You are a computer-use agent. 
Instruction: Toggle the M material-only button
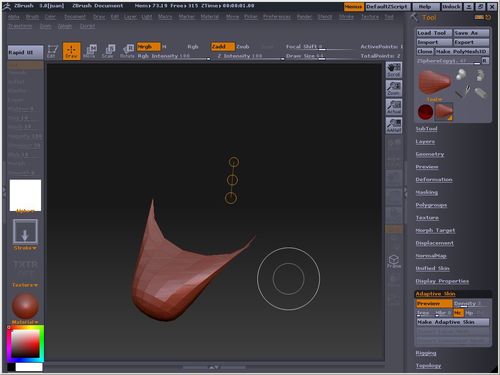(164, 47)
